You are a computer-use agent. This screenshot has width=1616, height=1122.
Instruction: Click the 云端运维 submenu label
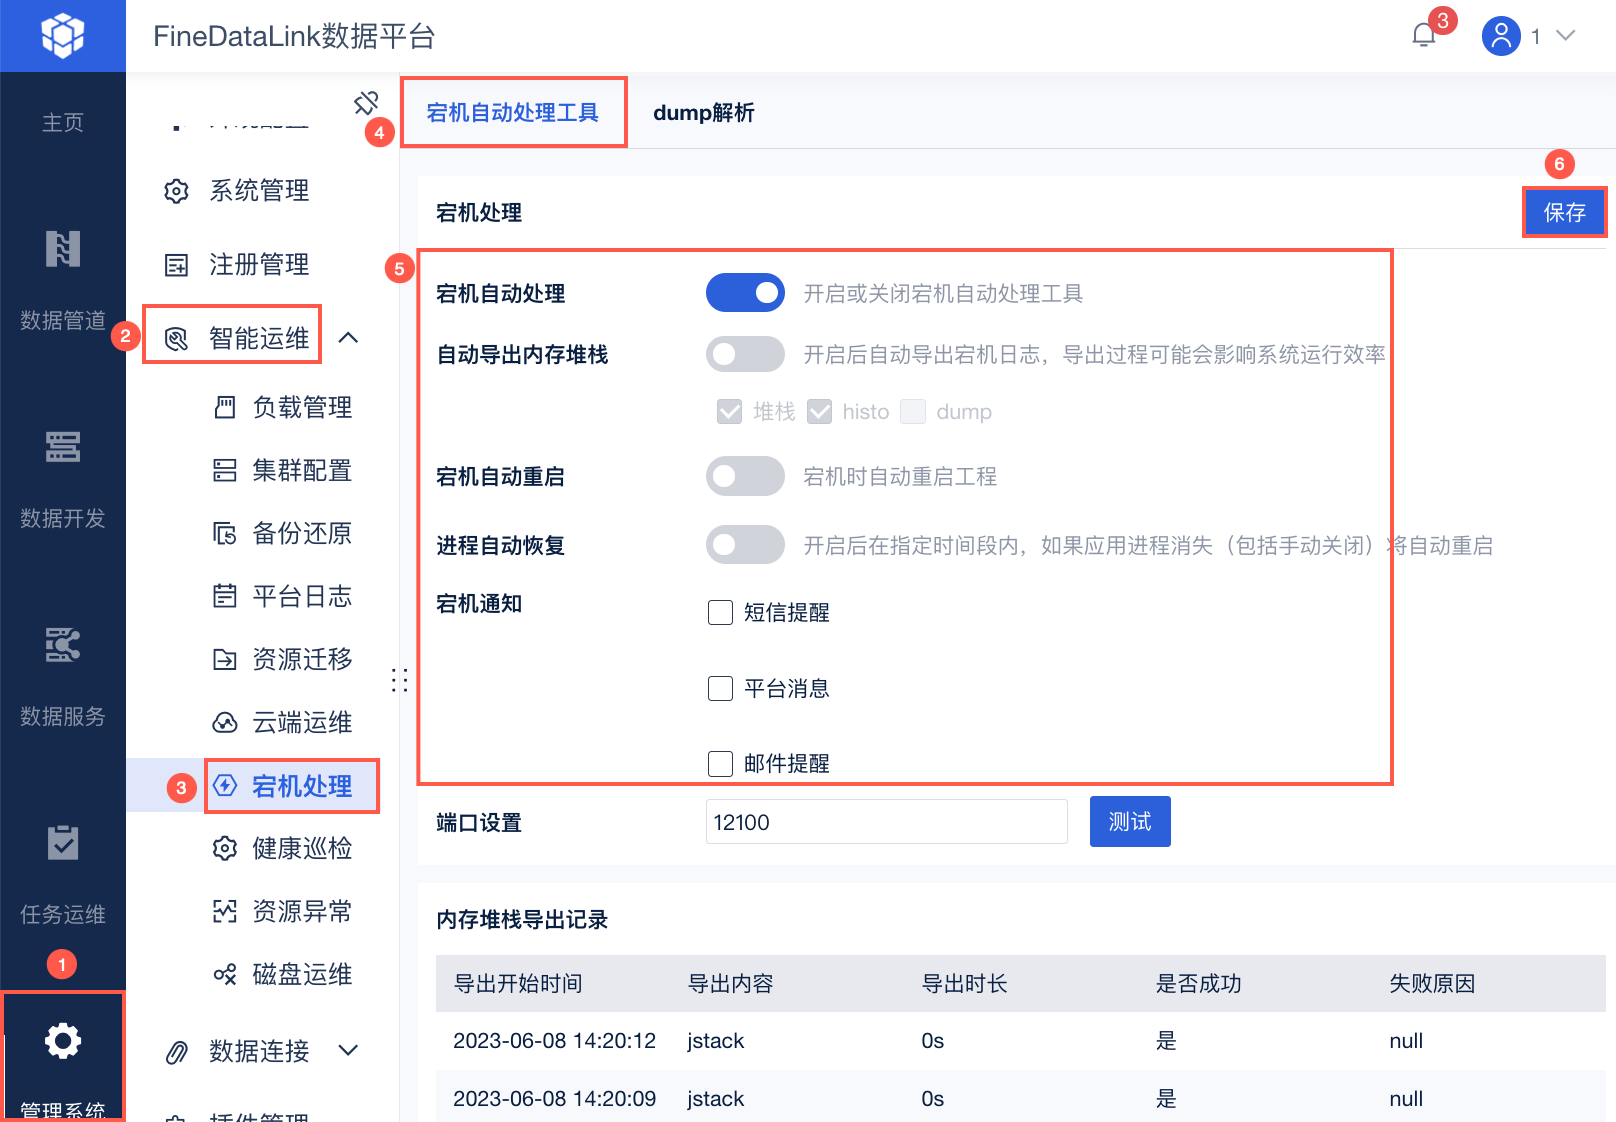[x=302, y=722]
